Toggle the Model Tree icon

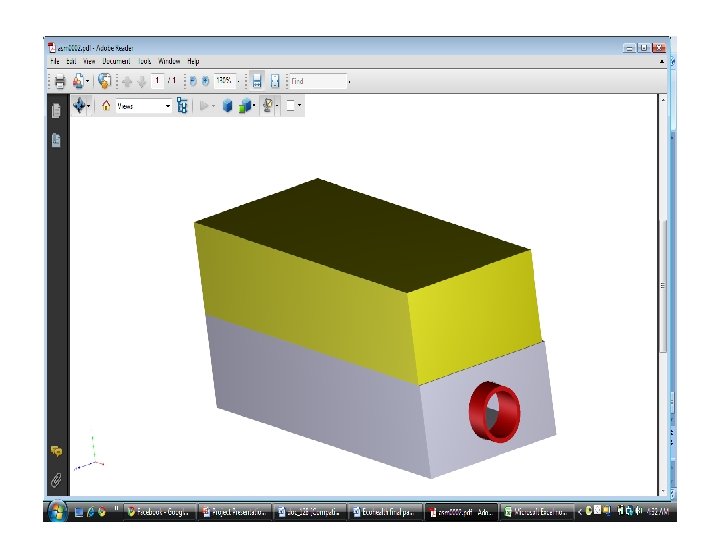coord(182,106)
